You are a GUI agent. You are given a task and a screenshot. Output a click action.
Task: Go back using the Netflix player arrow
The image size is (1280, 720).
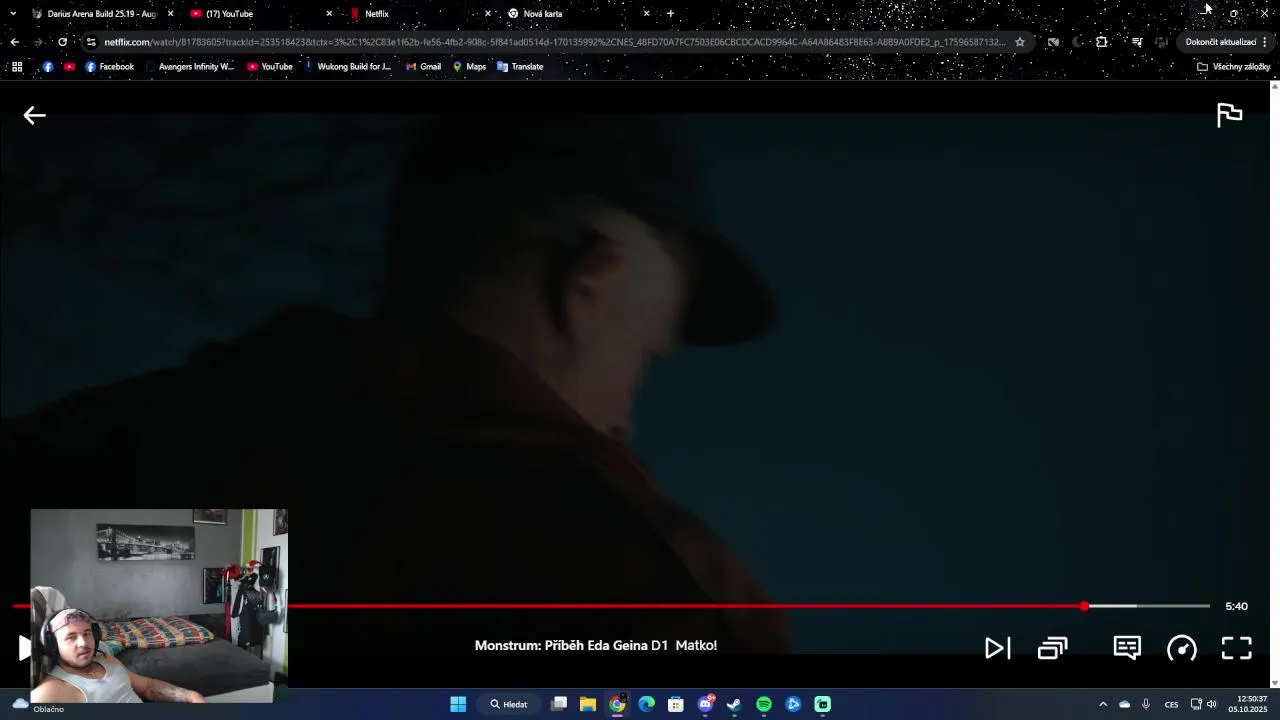[x=35, y=115]
